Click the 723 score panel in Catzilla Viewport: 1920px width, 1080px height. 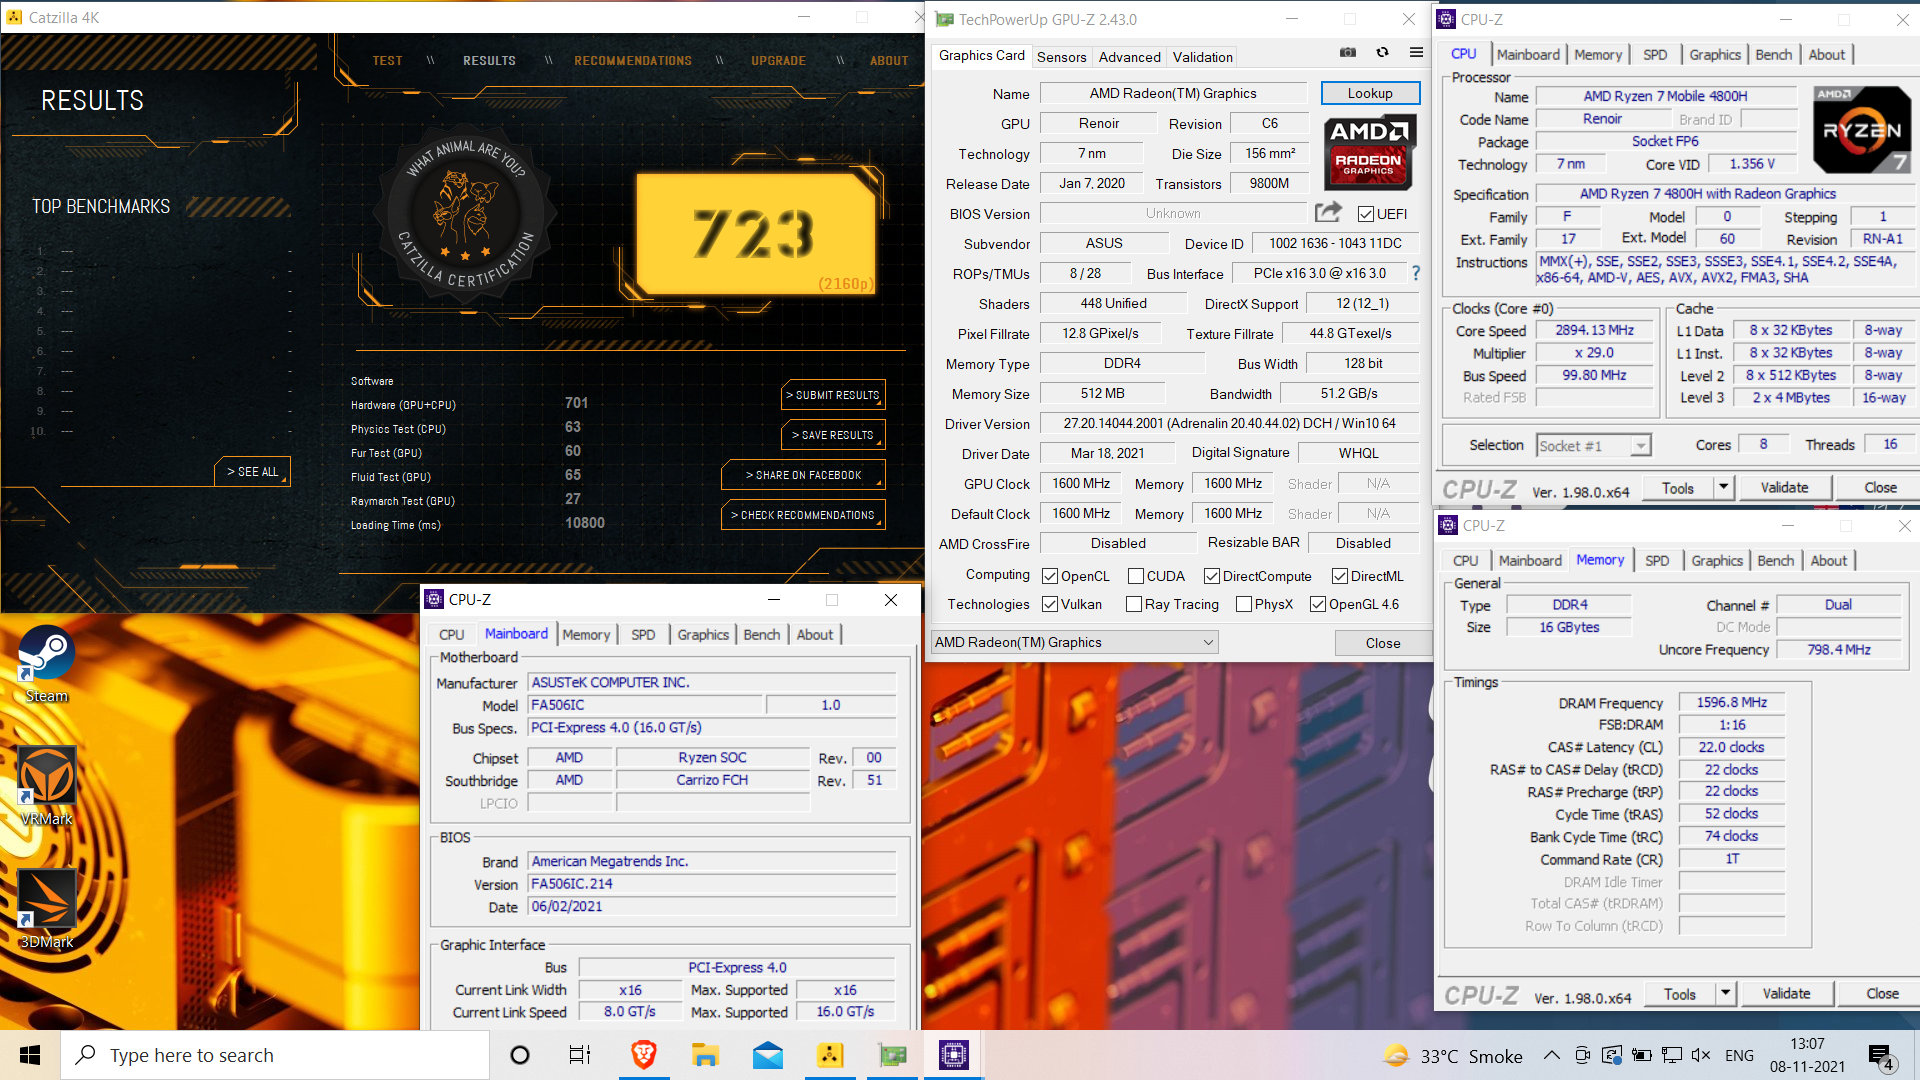tap(756, 235)
